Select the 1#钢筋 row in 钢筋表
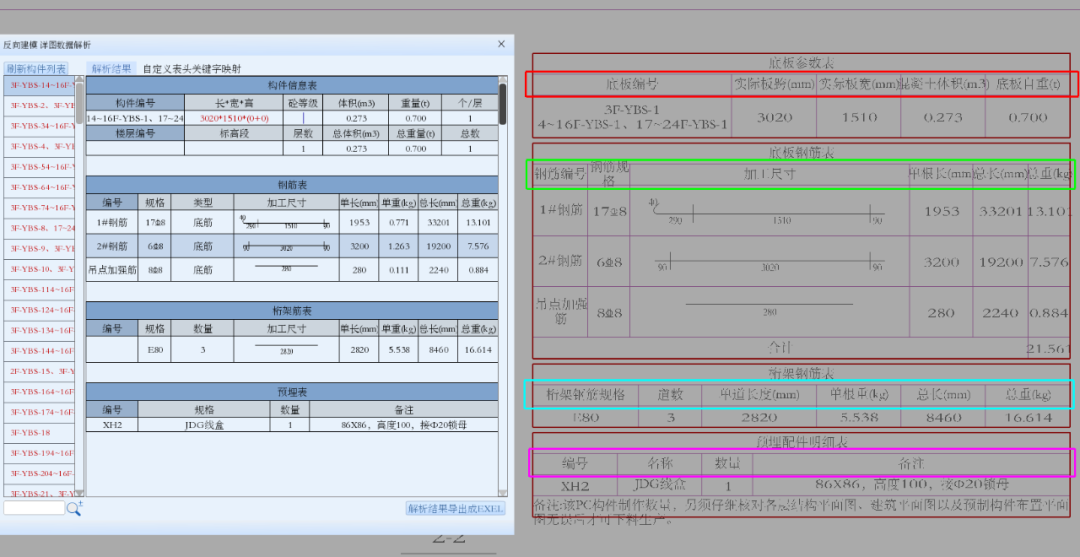This screenshot has width=1080, height=557. (112, 223)
